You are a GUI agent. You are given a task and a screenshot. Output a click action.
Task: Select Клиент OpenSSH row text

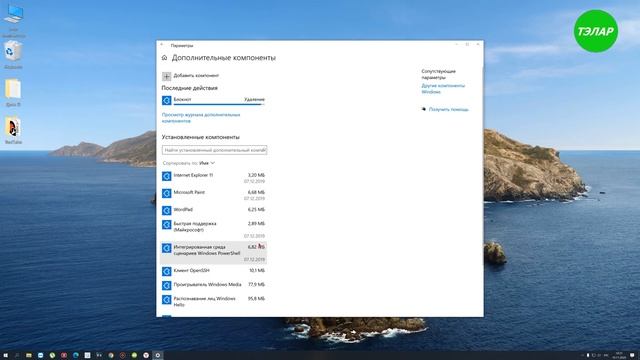pyautogui.click(x=191, y=271)
